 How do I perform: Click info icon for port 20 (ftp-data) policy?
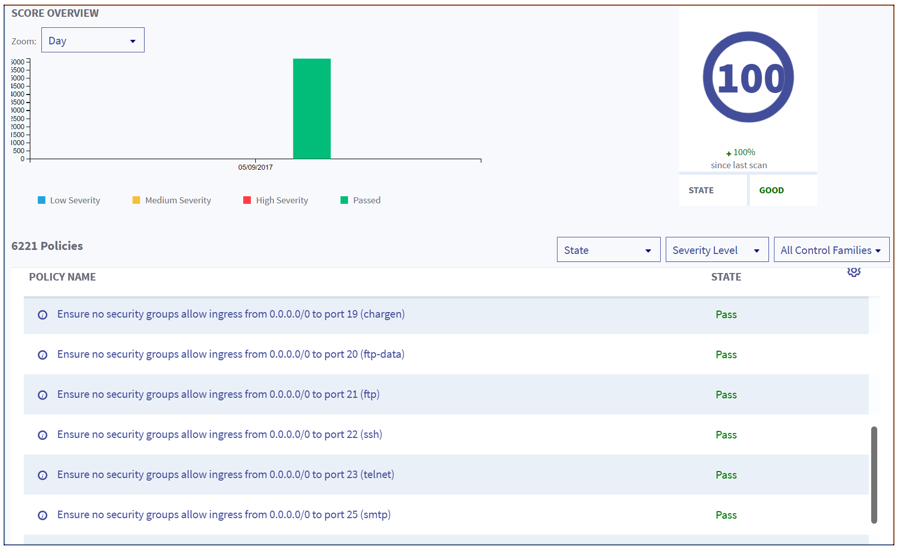42,355
